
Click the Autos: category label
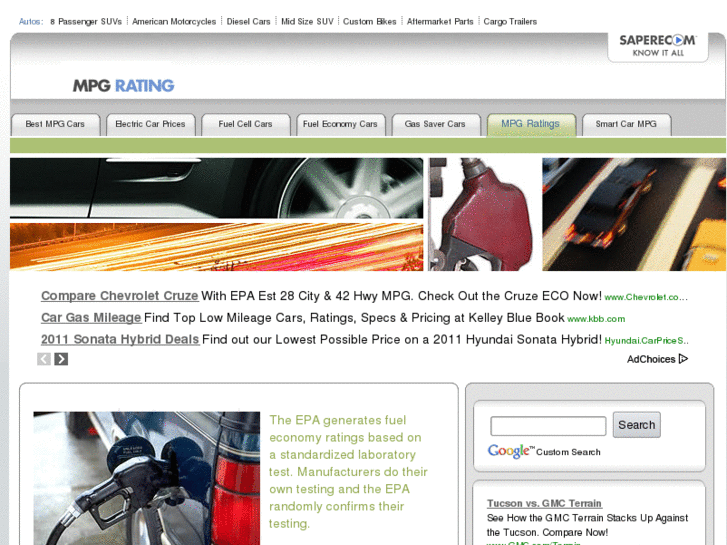31,22
